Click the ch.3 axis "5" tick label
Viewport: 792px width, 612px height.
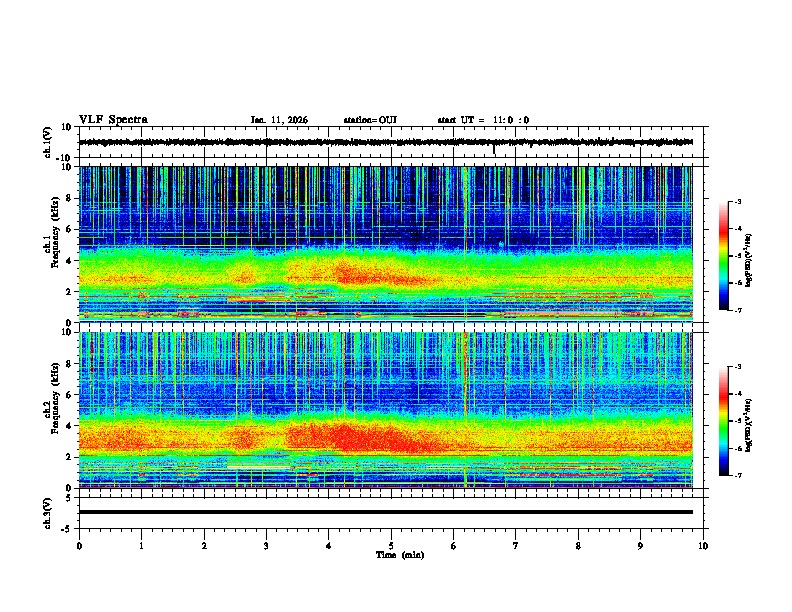[x=70, y=498]
